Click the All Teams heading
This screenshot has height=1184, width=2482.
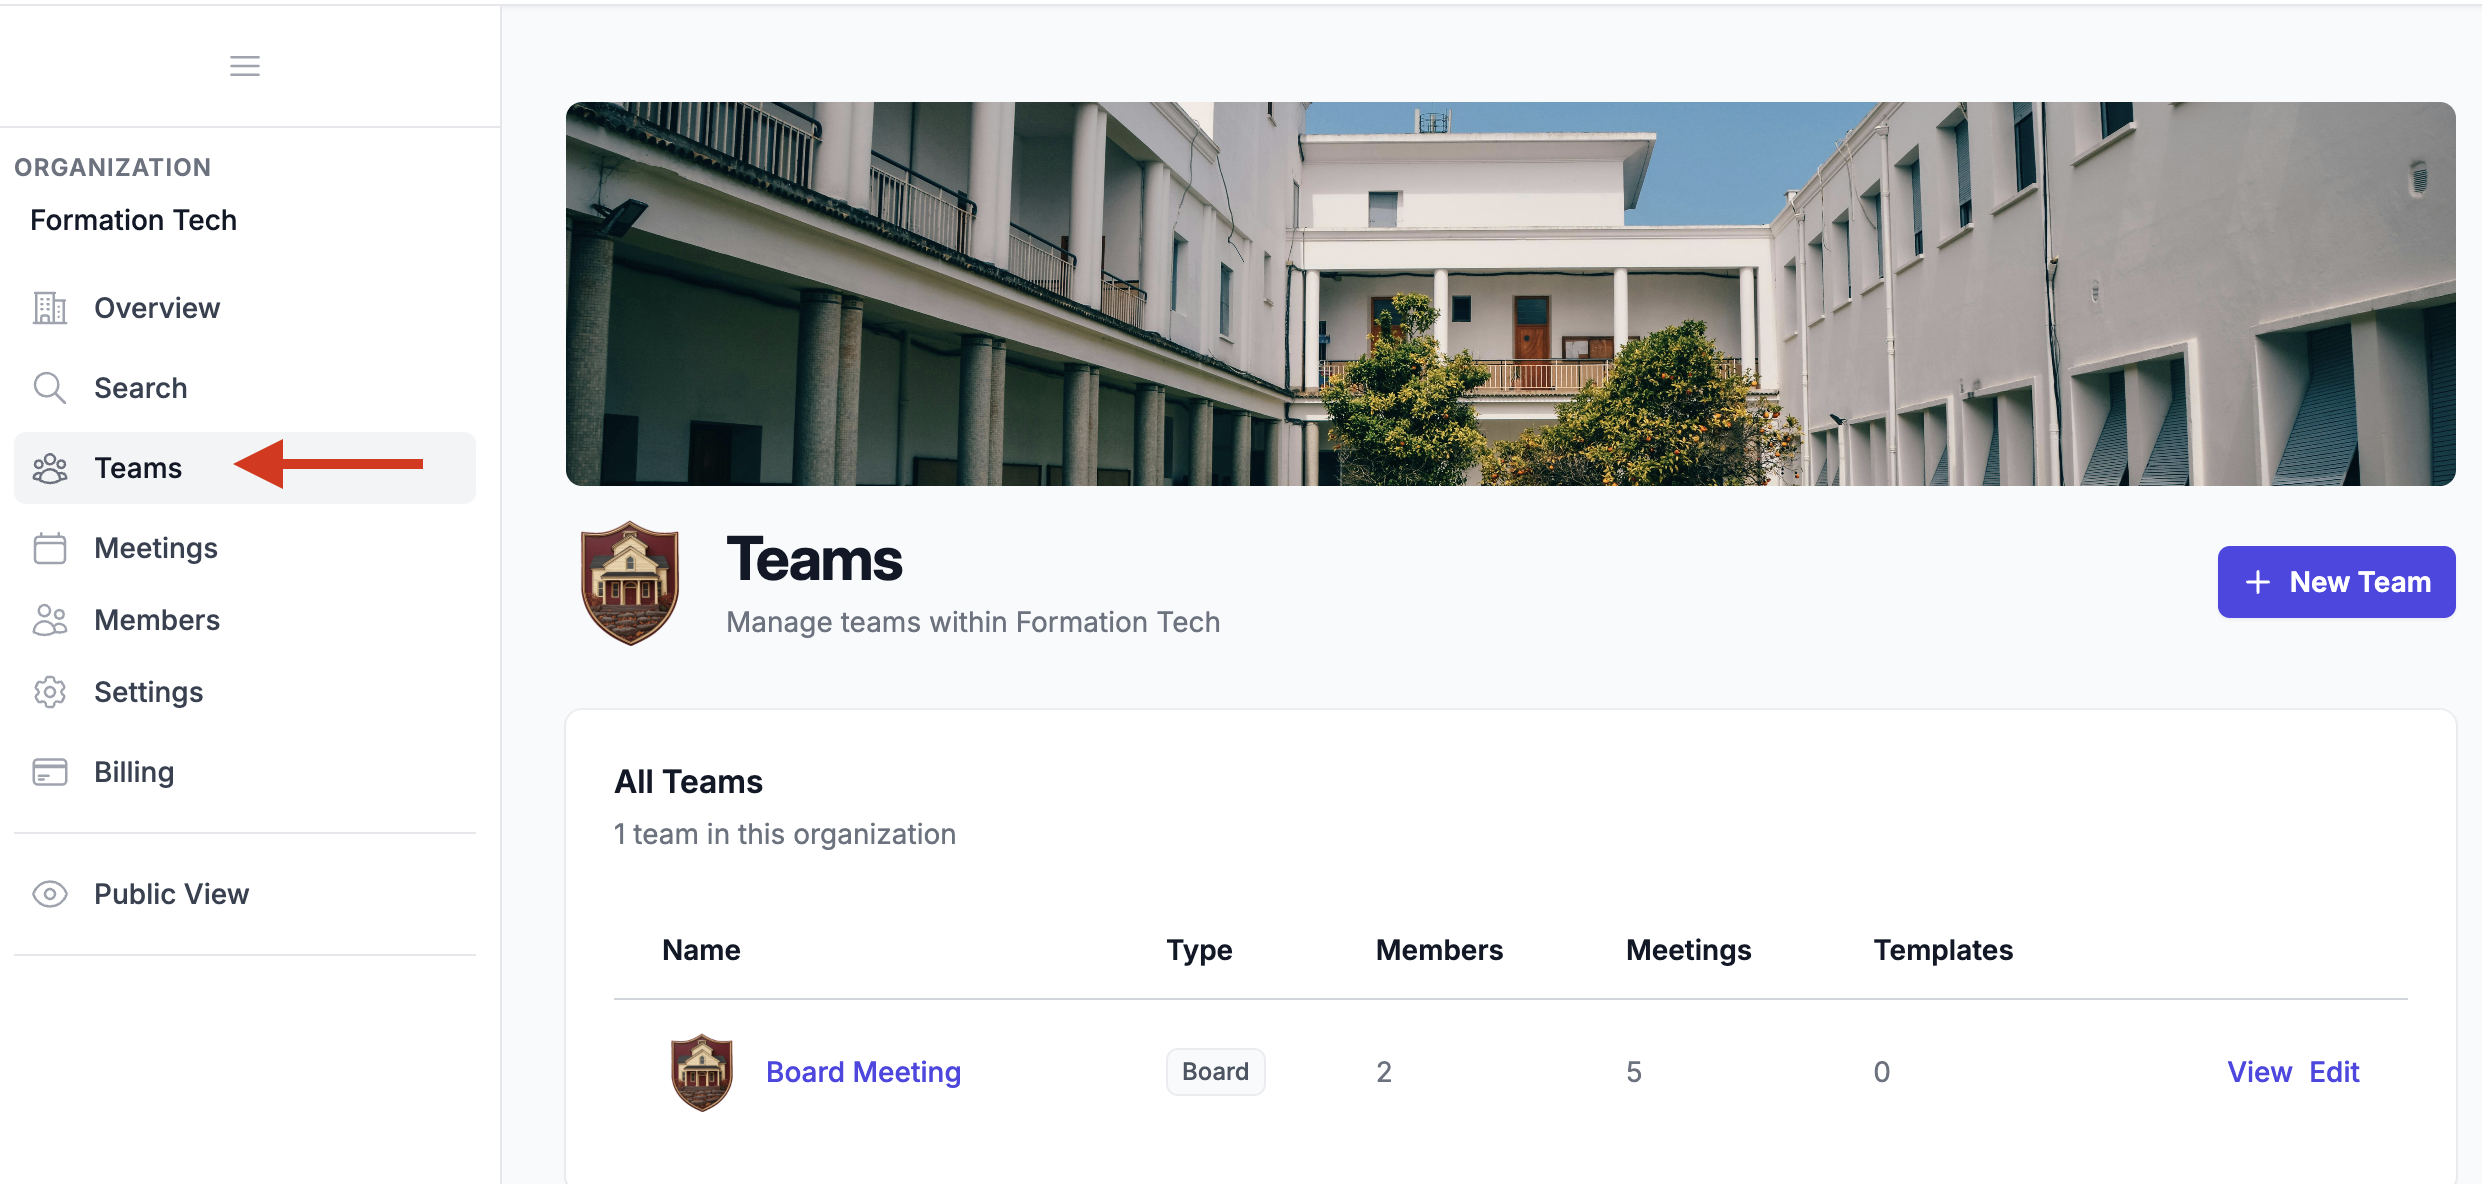tap(688, 782)
